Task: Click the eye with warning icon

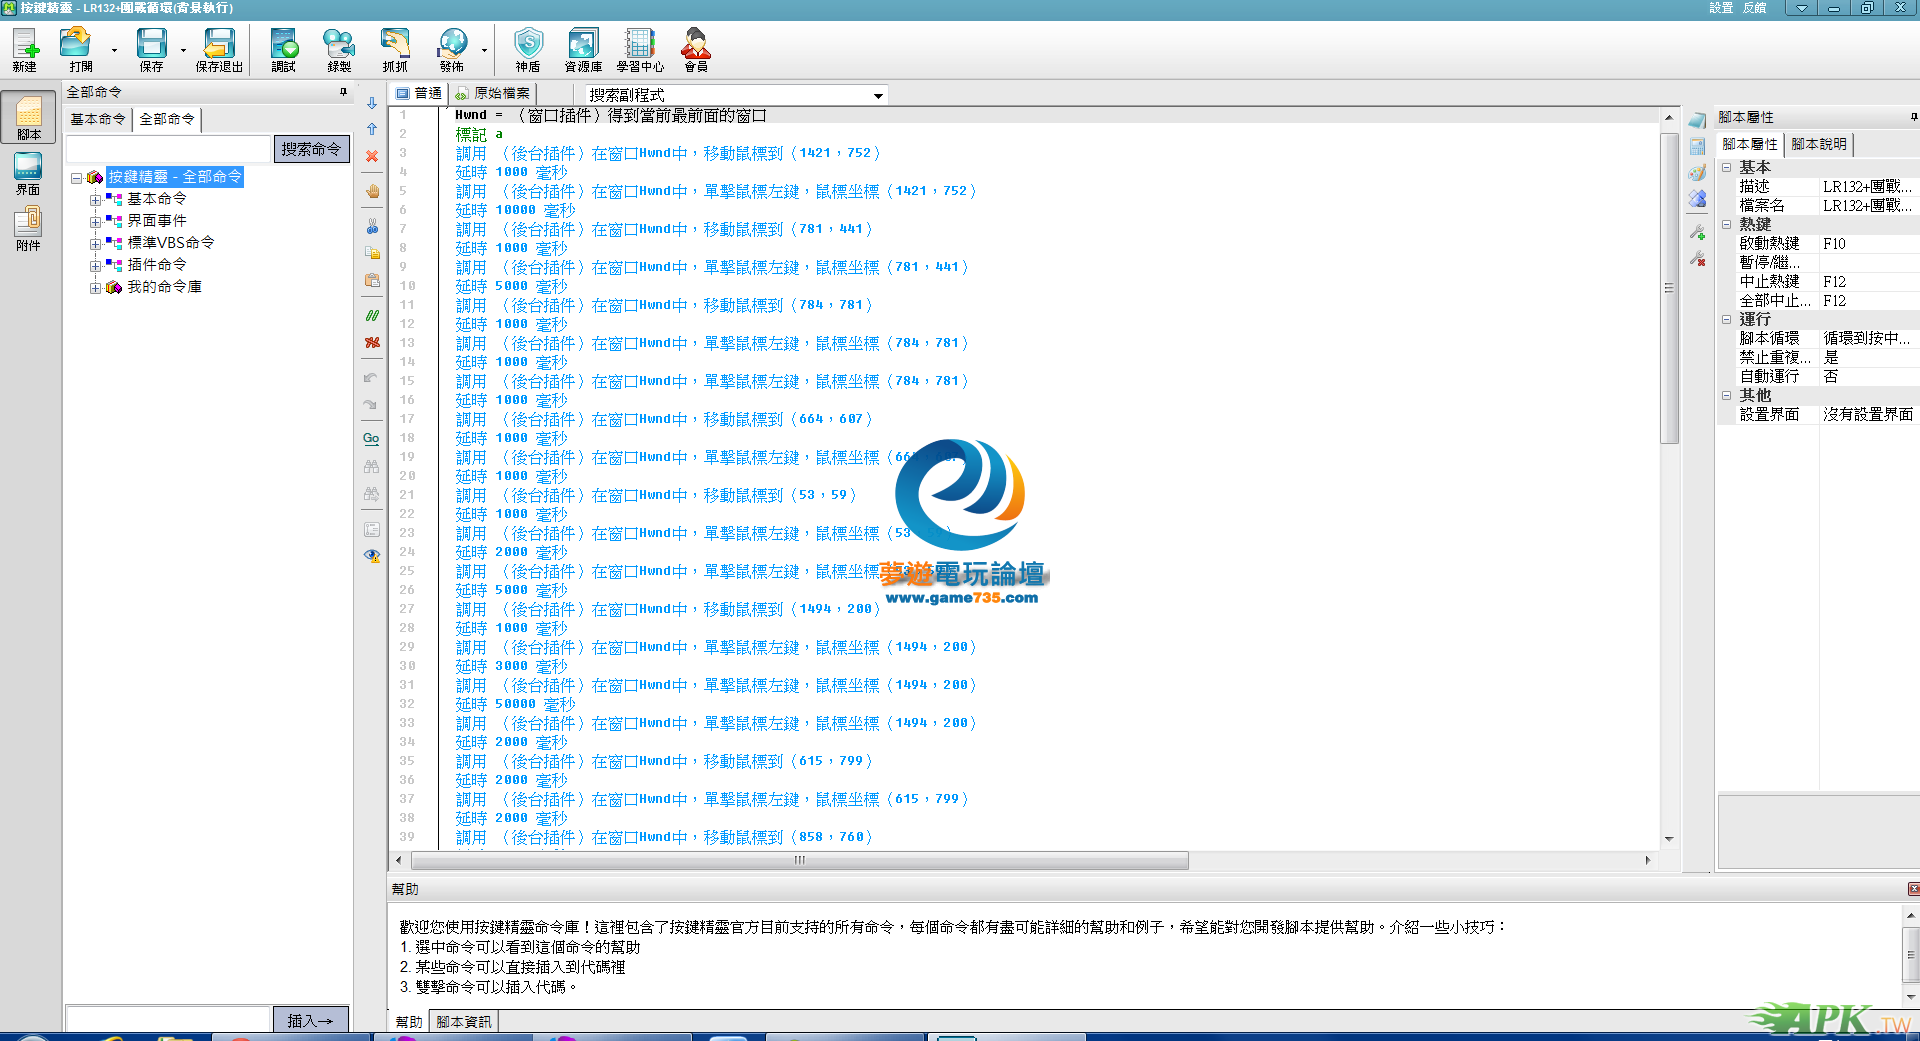Action: click(372, 556)
